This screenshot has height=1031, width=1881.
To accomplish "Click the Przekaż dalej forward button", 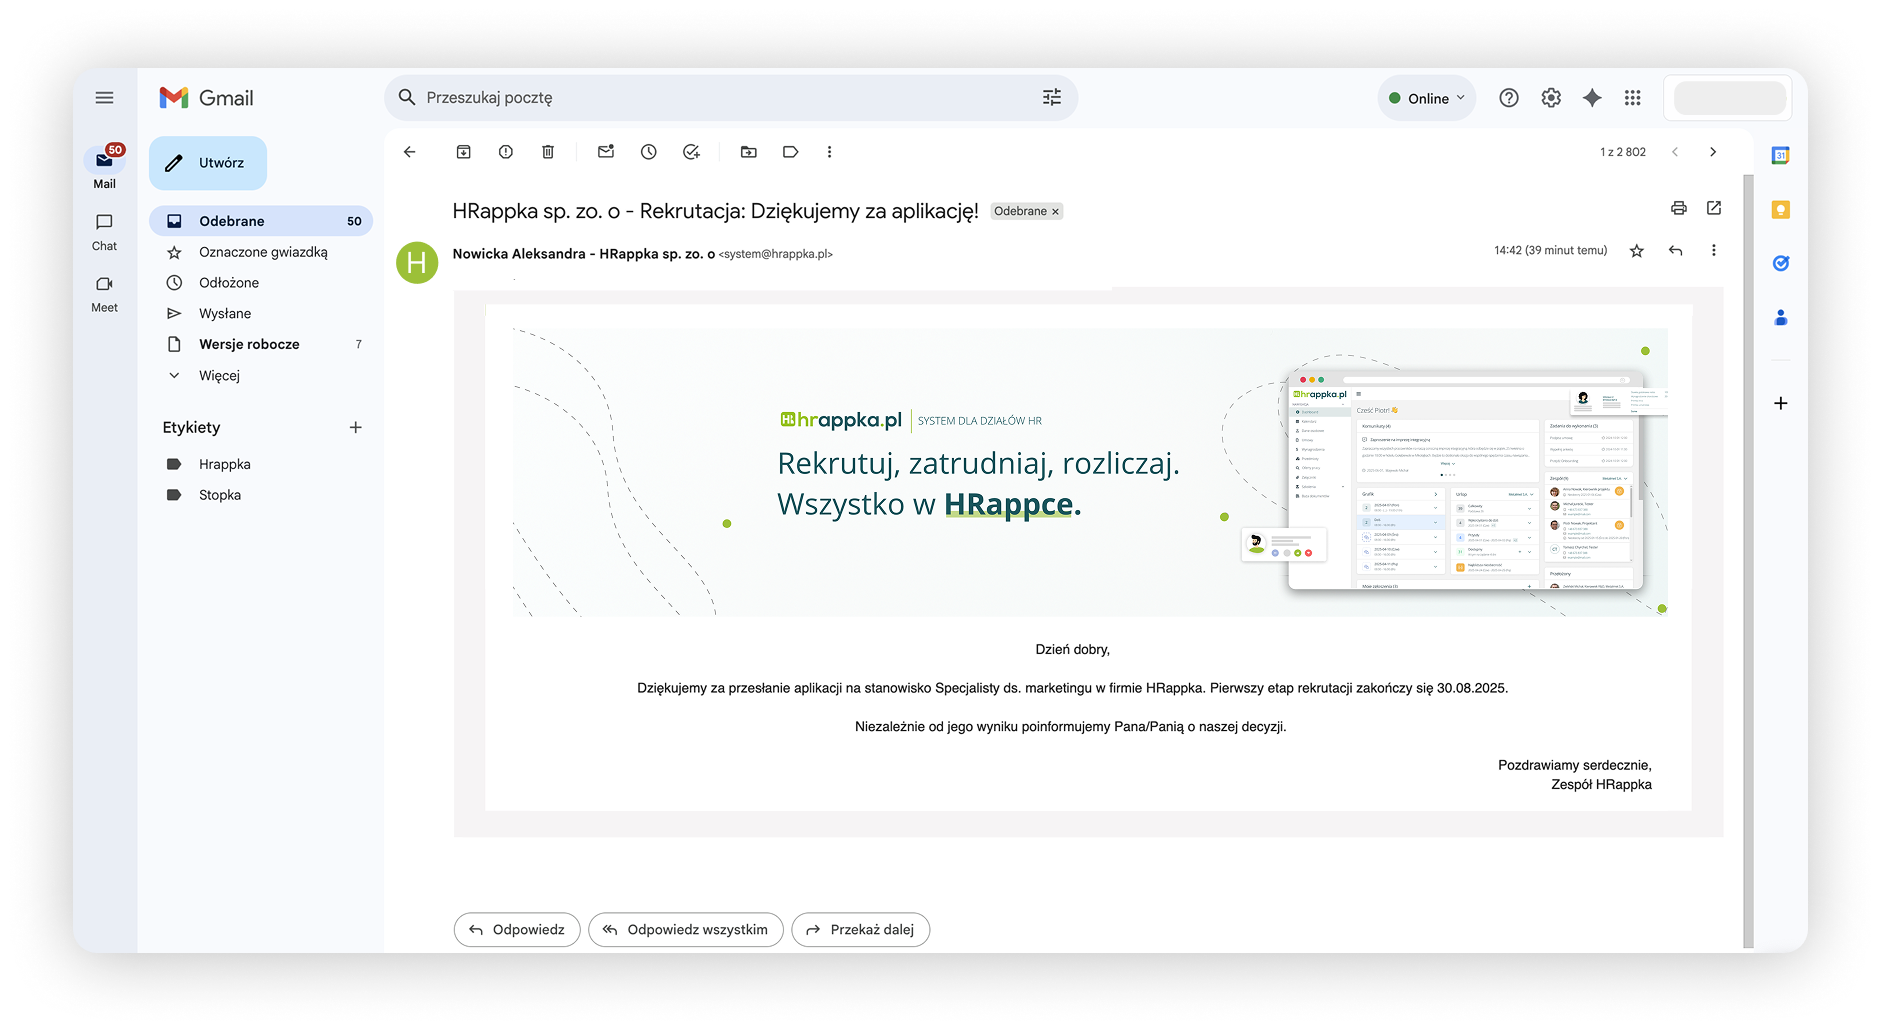I will (860, 930).
